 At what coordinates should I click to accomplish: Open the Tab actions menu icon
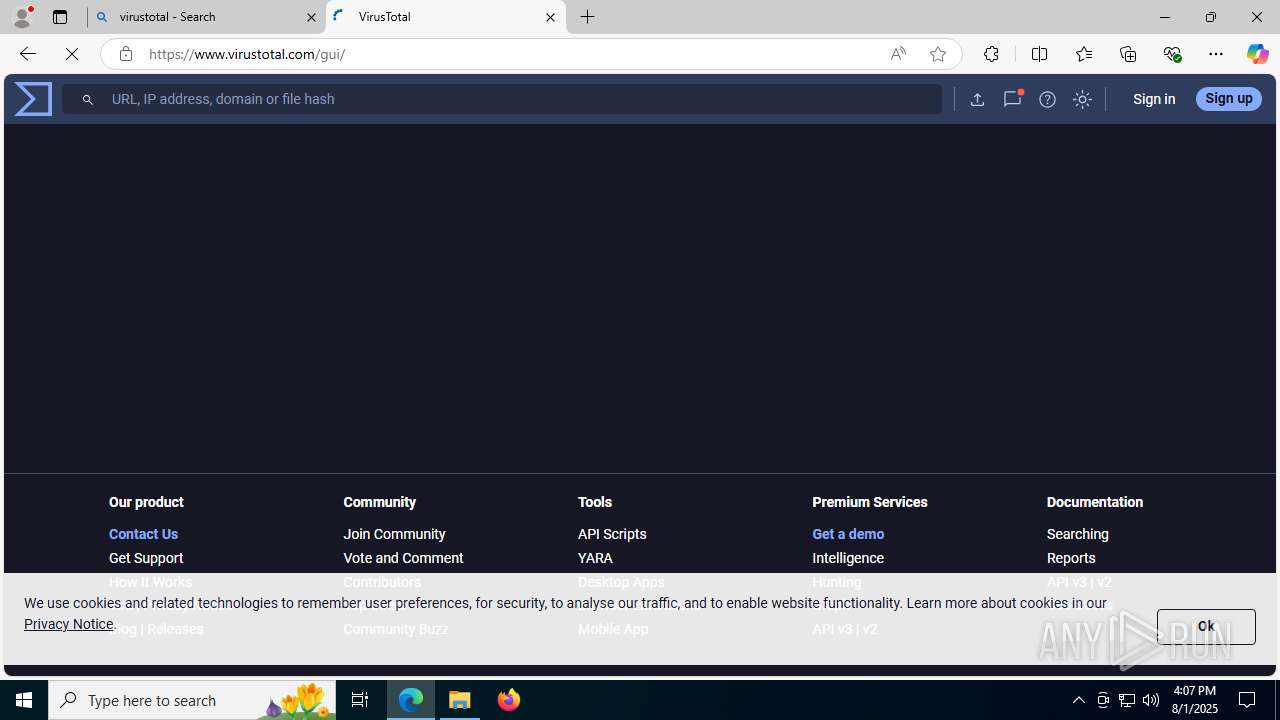click(60, 17)
